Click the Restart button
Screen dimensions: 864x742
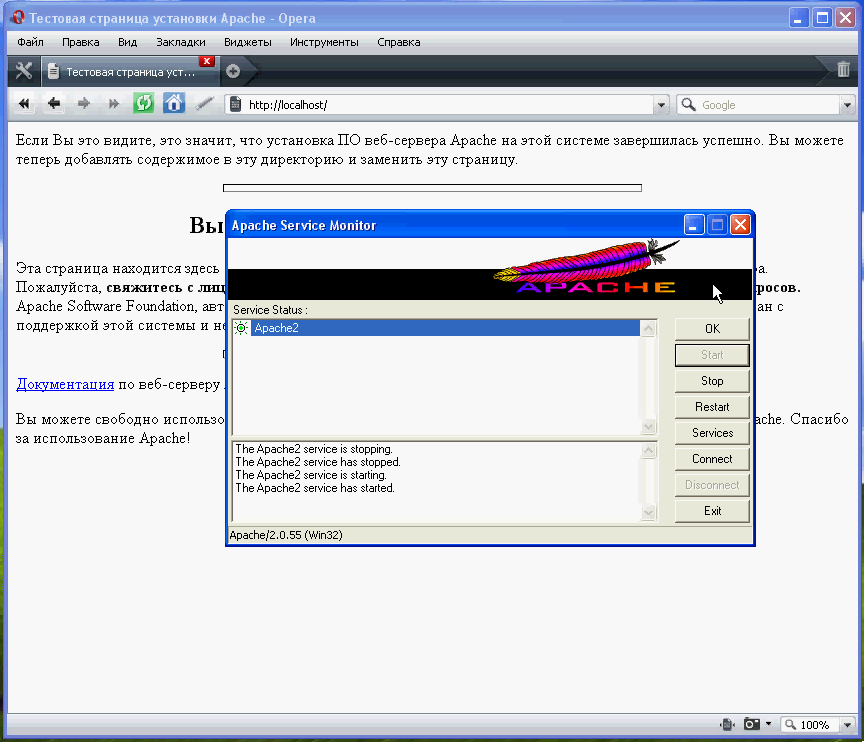click(x=712, y=407)
